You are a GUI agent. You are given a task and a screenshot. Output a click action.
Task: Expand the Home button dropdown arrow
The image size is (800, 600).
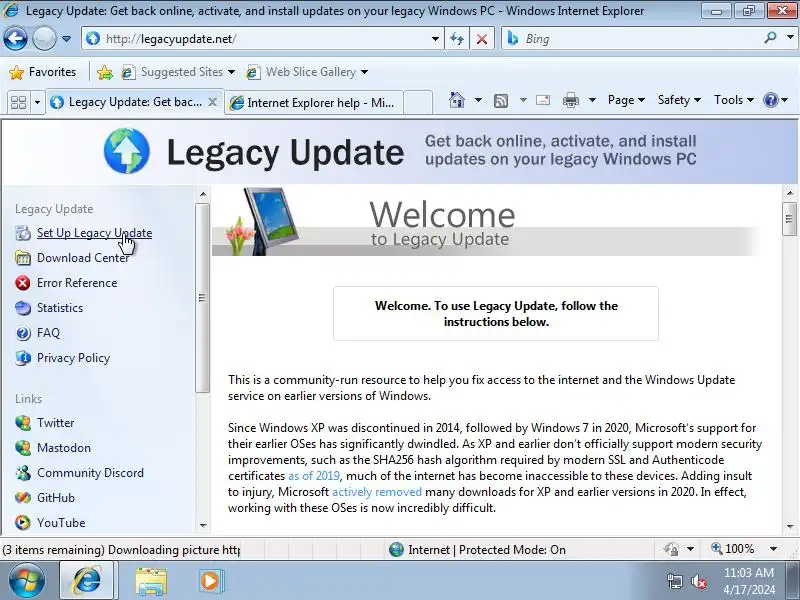[478, 100]
